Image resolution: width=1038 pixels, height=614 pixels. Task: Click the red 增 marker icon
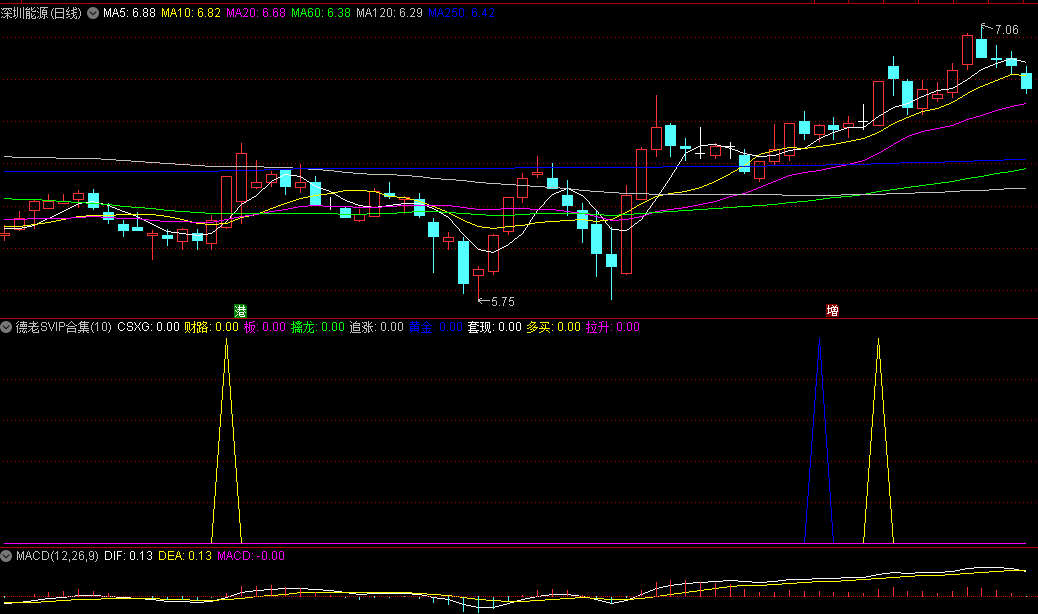tap(832, 310)
